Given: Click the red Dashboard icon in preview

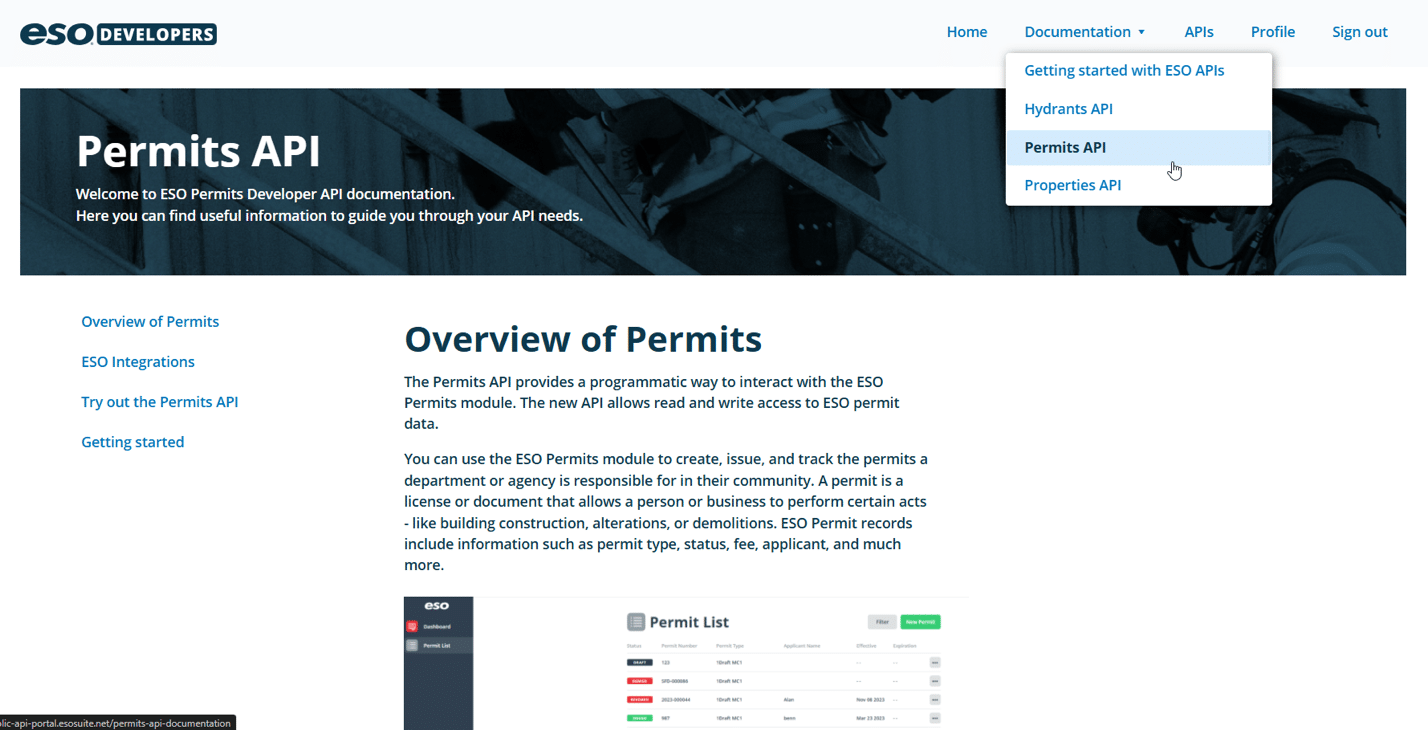Looking at the screenshot, I should point(411,627).
